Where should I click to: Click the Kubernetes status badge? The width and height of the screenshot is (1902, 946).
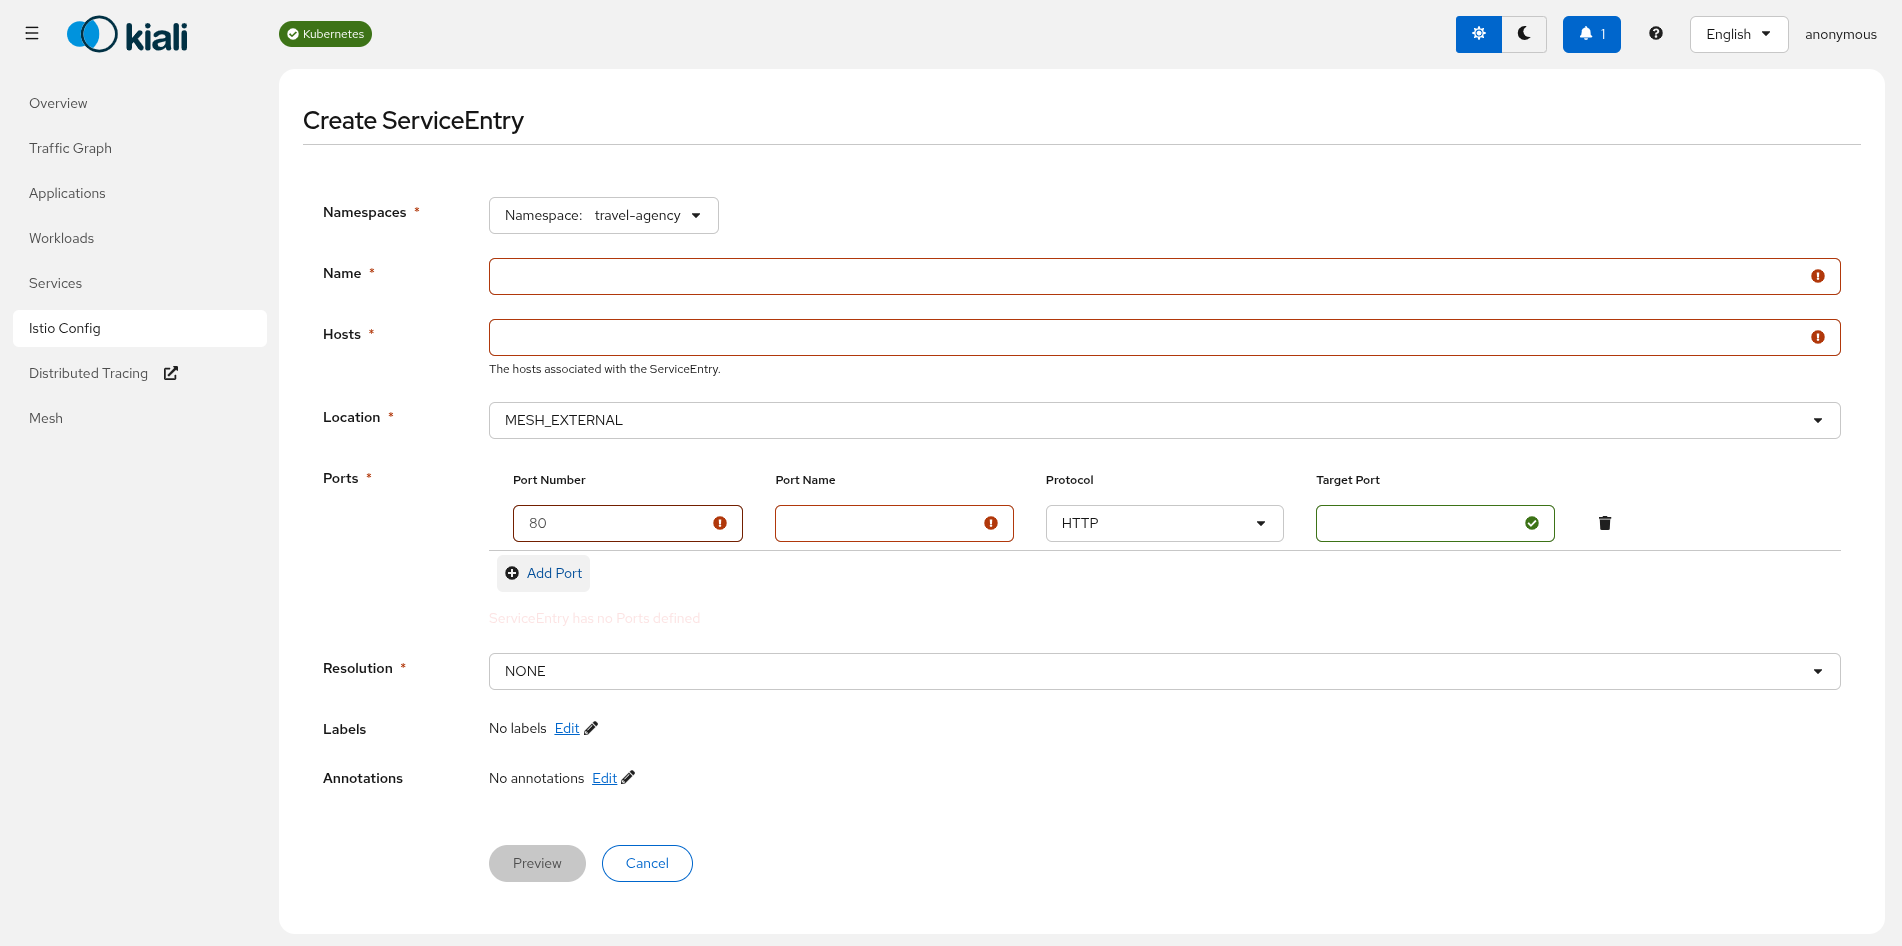point(324,33)
